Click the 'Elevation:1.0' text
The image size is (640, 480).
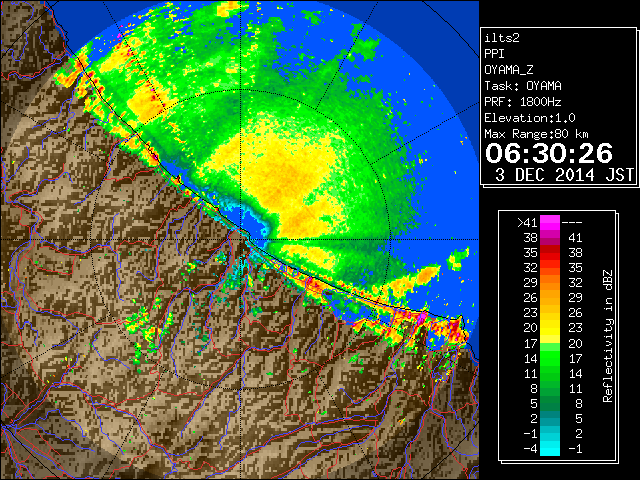(x=530, y=118)
